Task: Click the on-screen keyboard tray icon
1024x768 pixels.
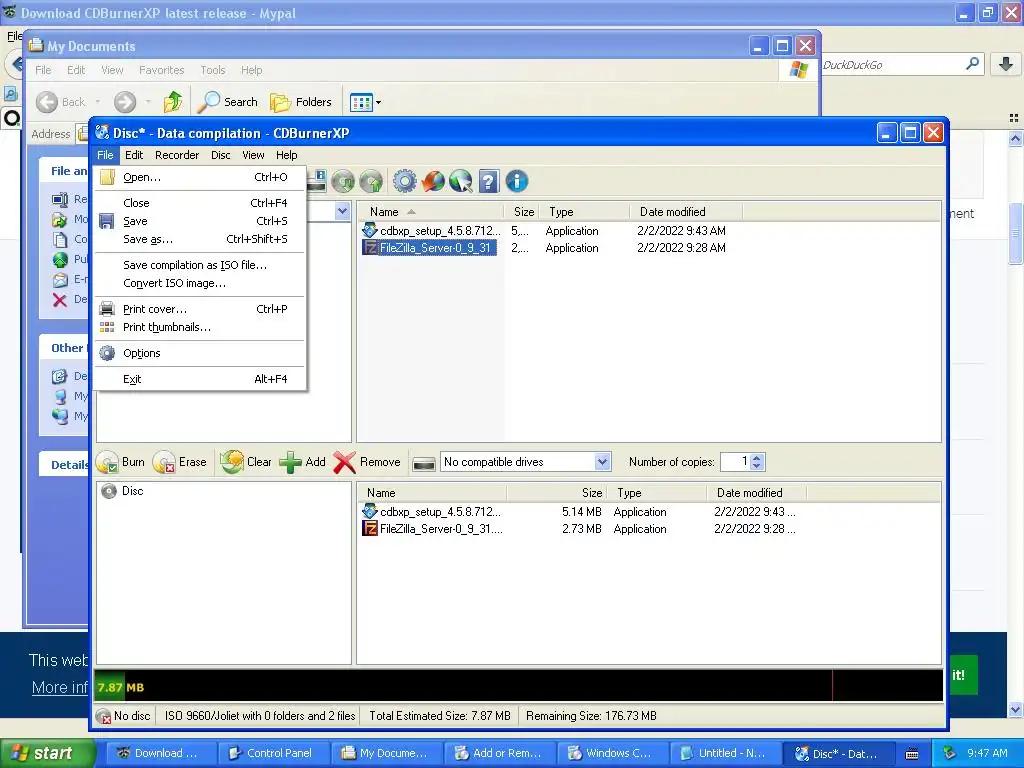Action: (x=912, y=754)
